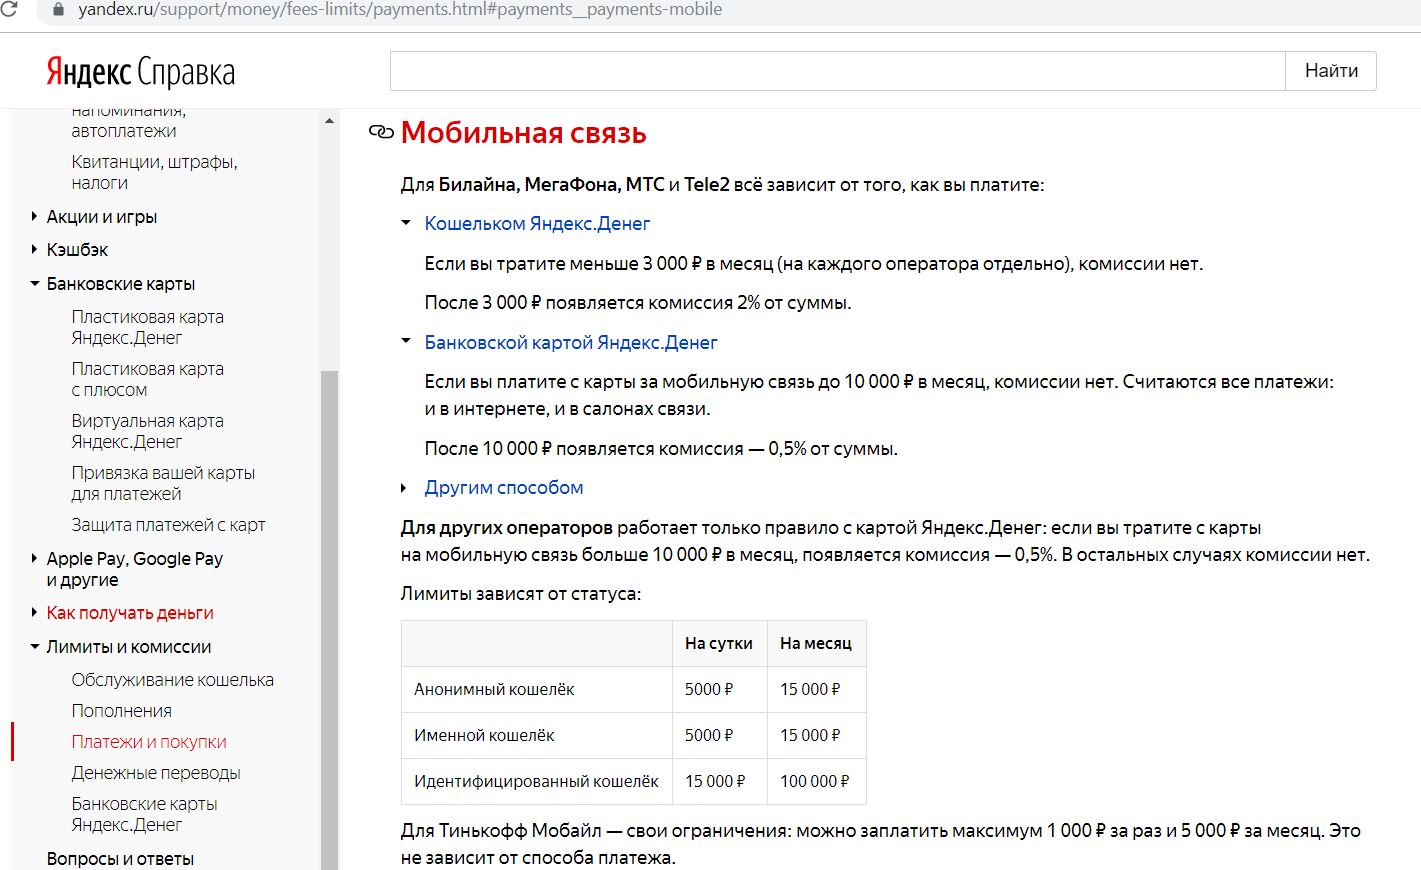Open Привязка вашей карты для платежей
1421x870 pixels.
(x=163, y=483)
